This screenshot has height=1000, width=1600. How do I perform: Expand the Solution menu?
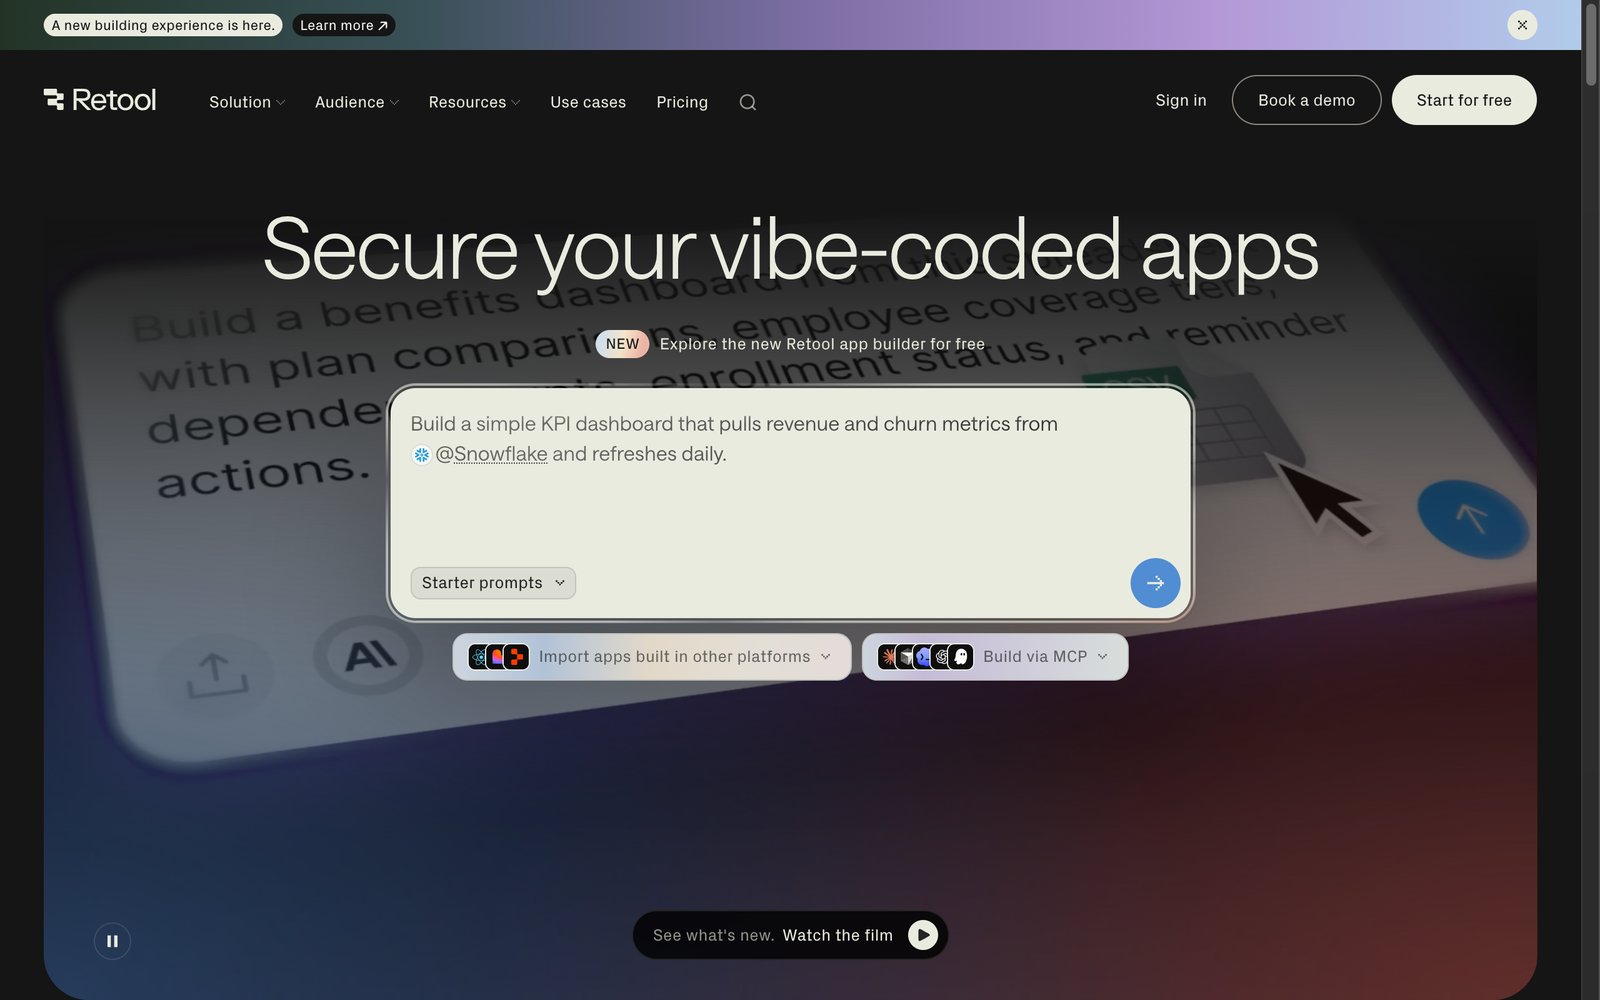[247, 102]
